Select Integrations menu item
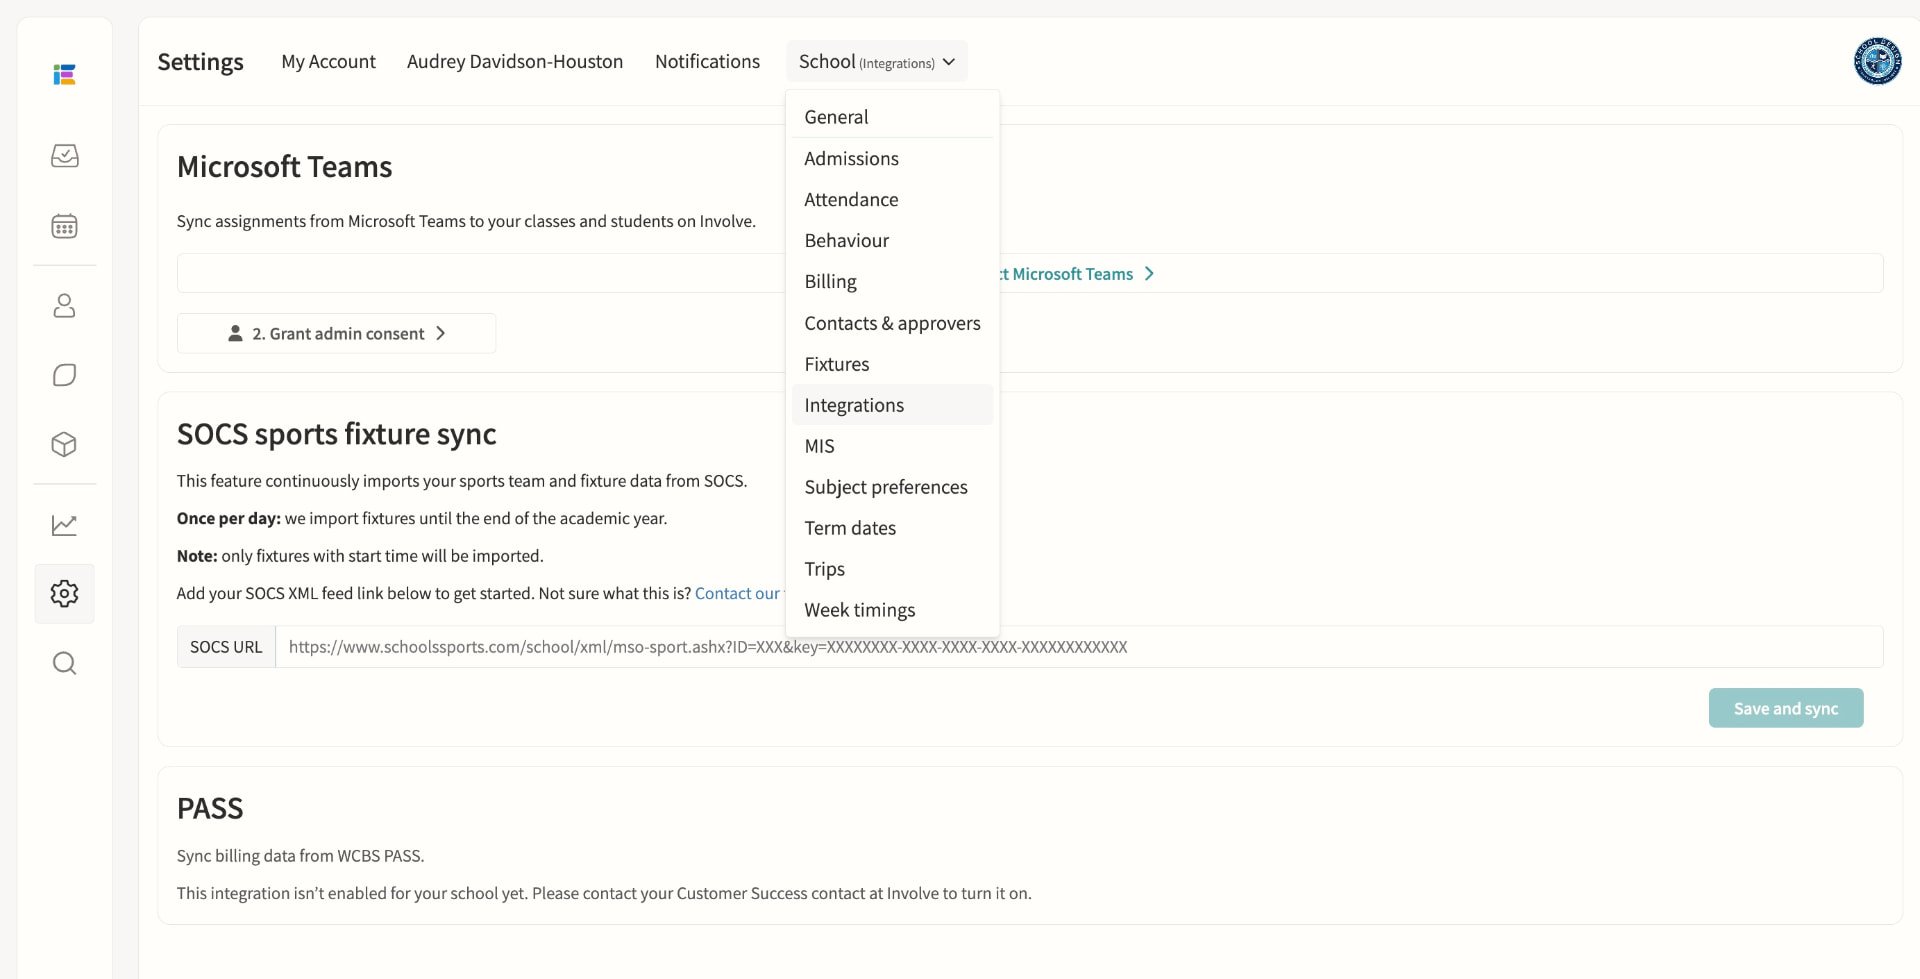The image size is (1920, 979). 892,405
